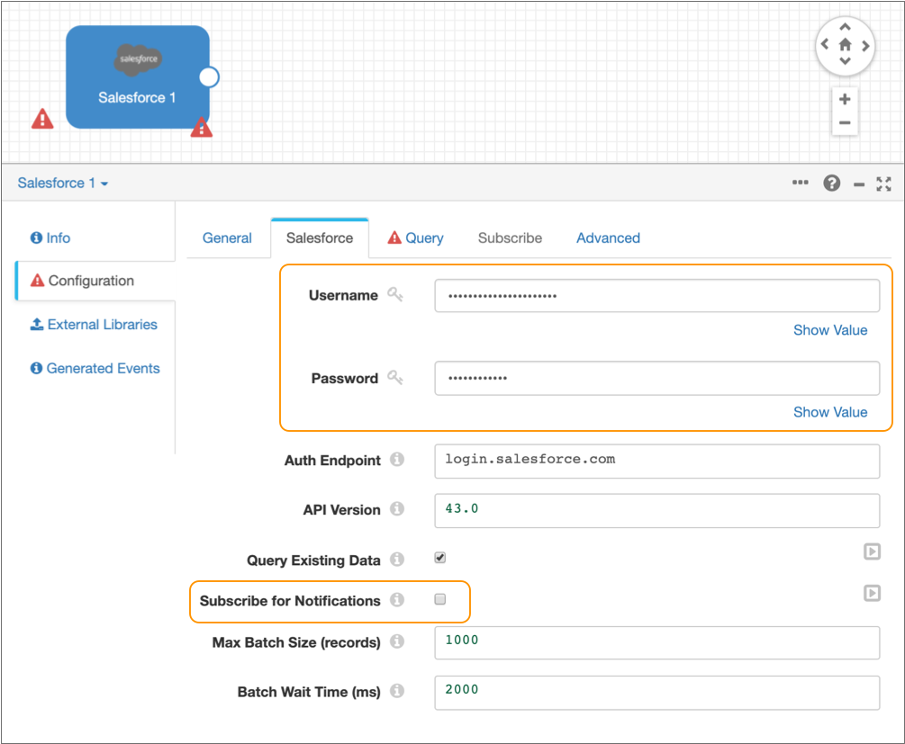Zoom out on canvas with minus icon
Image resolution: width=905 pixels, height=744 pixels.
point(845,123)
